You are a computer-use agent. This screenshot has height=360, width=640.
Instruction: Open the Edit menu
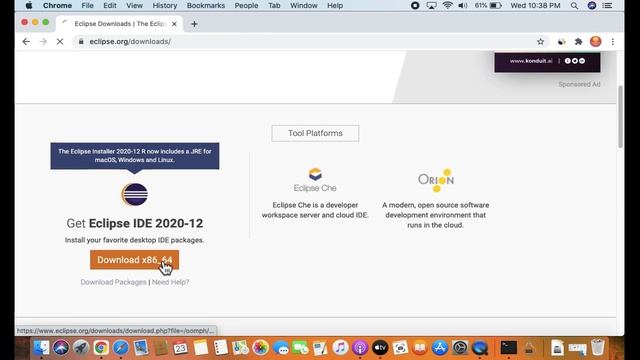coord(109,6)
